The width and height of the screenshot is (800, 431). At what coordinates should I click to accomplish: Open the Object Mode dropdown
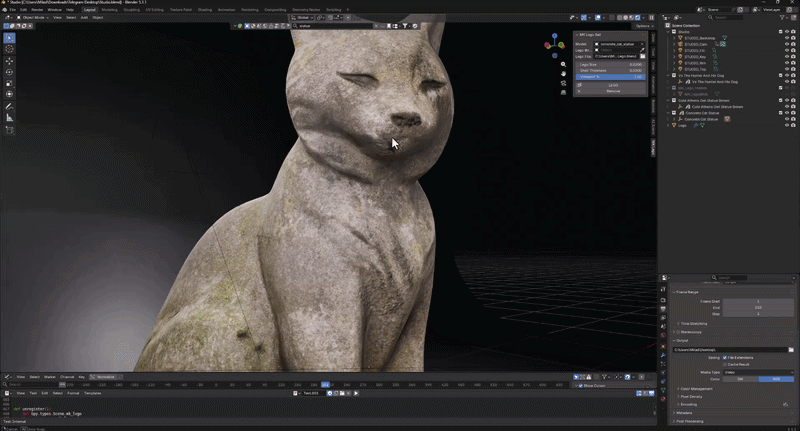[x=33, y=17]
